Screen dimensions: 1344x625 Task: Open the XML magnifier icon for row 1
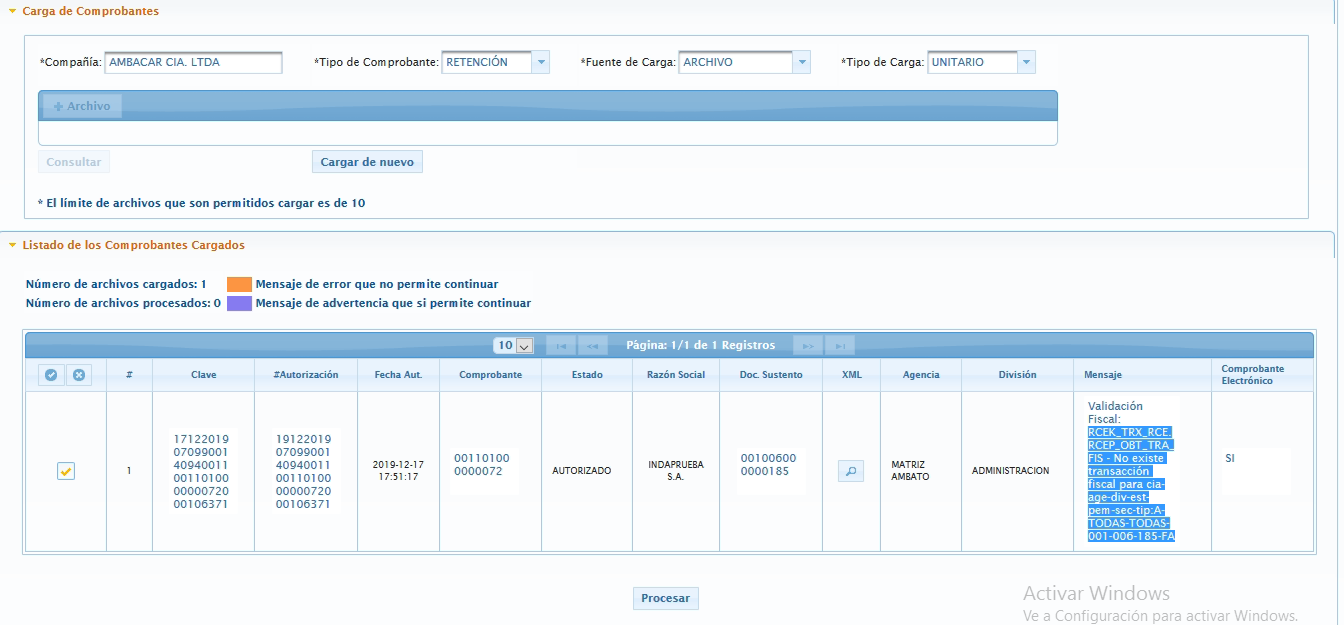click(x=850, y=471)
